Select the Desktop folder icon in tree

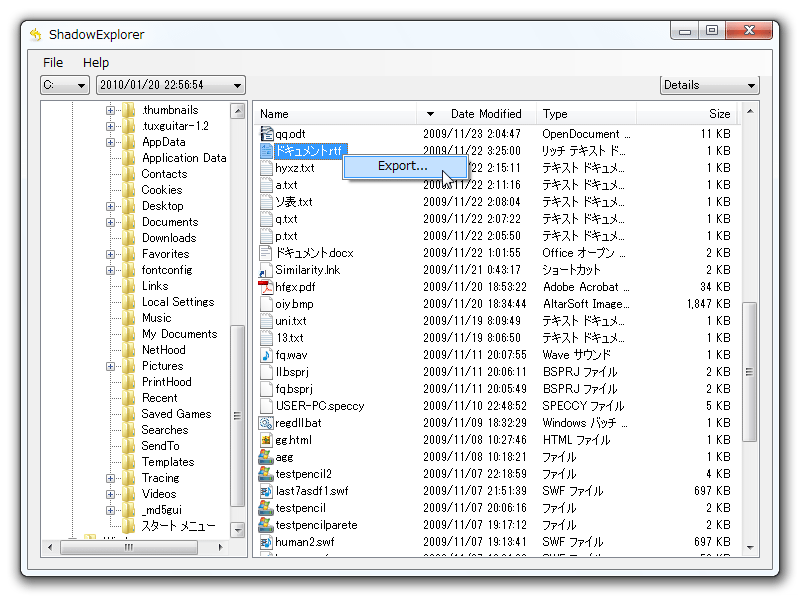(x=129, y=206)
